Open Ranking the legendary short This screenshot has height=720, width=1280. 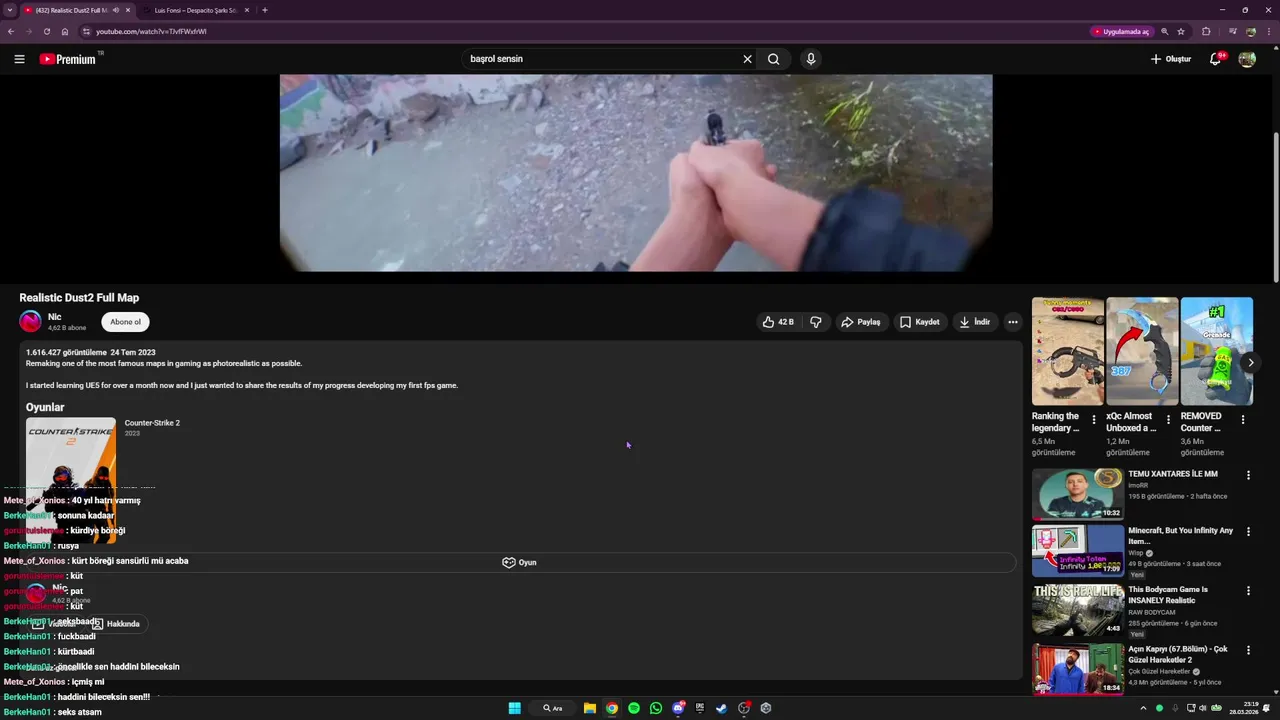pyautogui.click(x=1068, y=351)
